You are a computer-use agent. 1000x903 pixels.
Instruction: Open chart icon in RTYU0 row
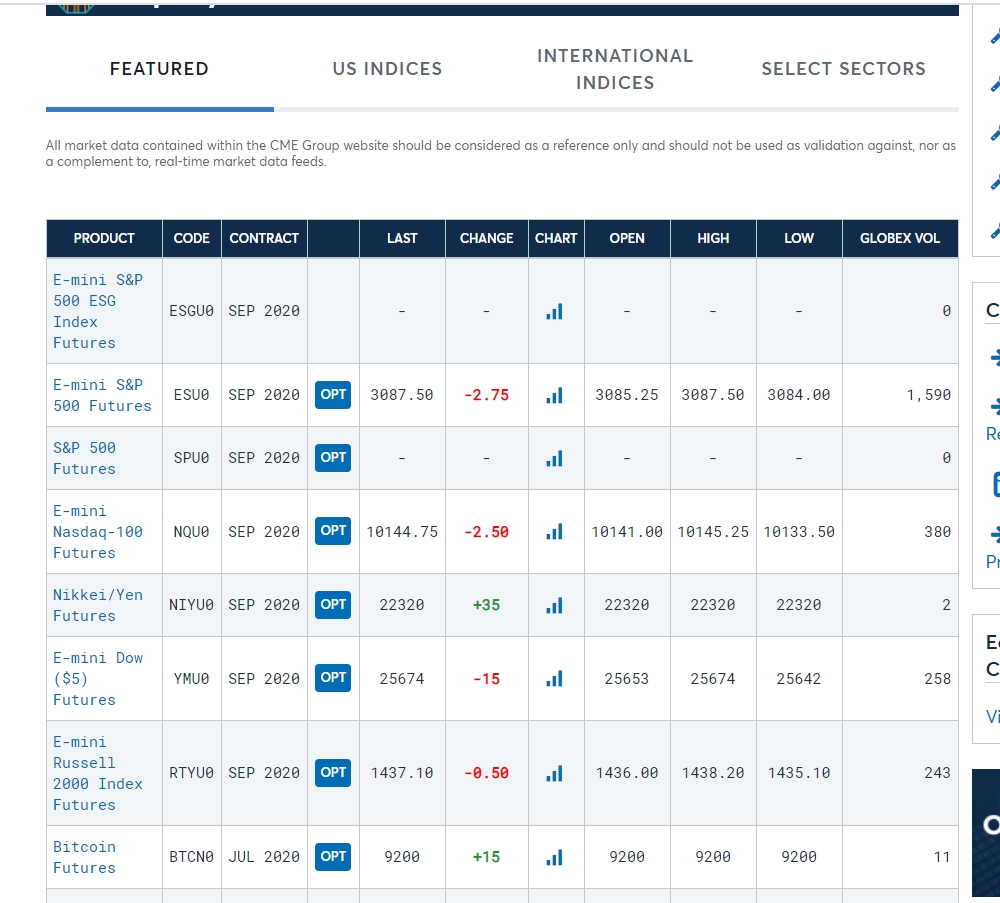coord(554,774)
